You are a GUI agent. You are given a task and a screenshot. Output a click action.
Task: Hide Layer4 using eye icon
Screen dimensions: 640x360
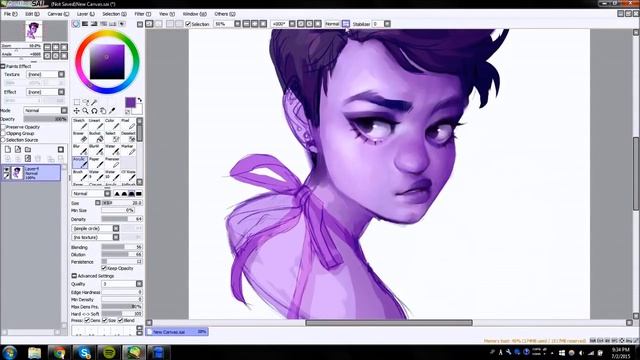coord(7,169)
